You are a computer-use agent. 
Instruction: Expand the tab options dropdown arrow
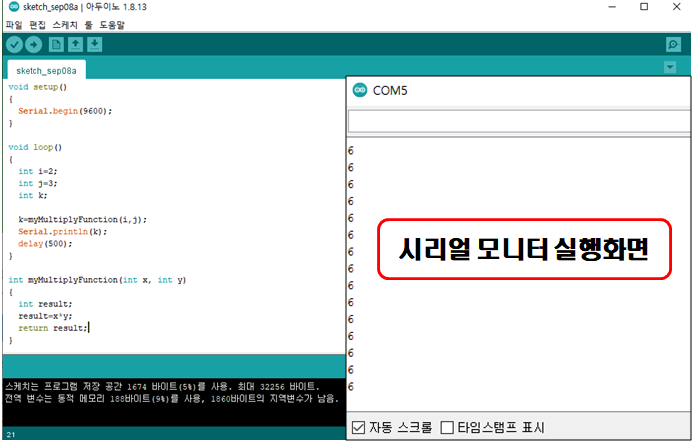(670, 67)
